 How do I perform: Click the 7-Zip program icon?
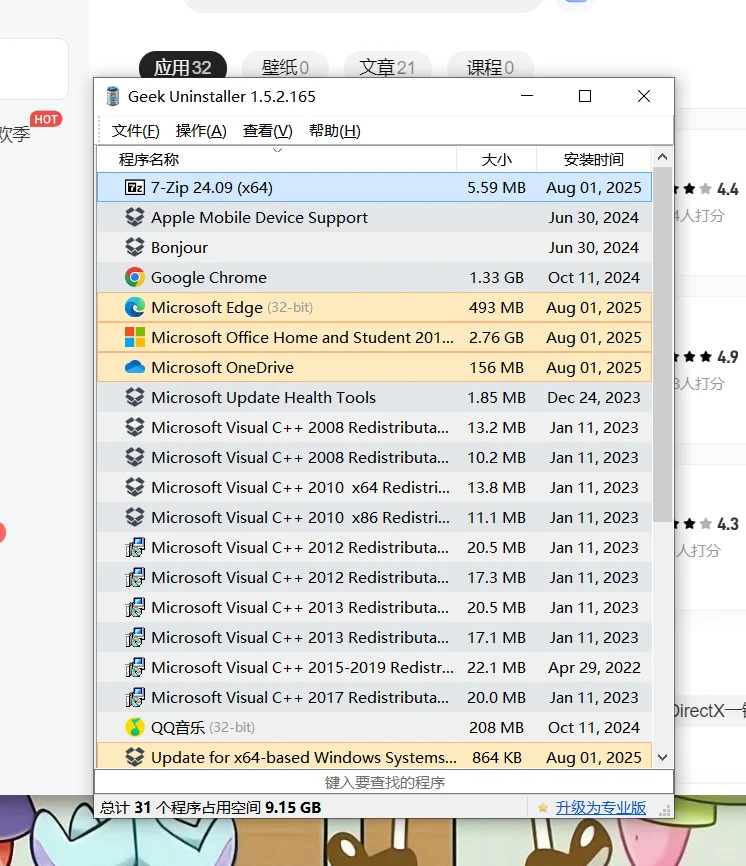tap(135, 188)
